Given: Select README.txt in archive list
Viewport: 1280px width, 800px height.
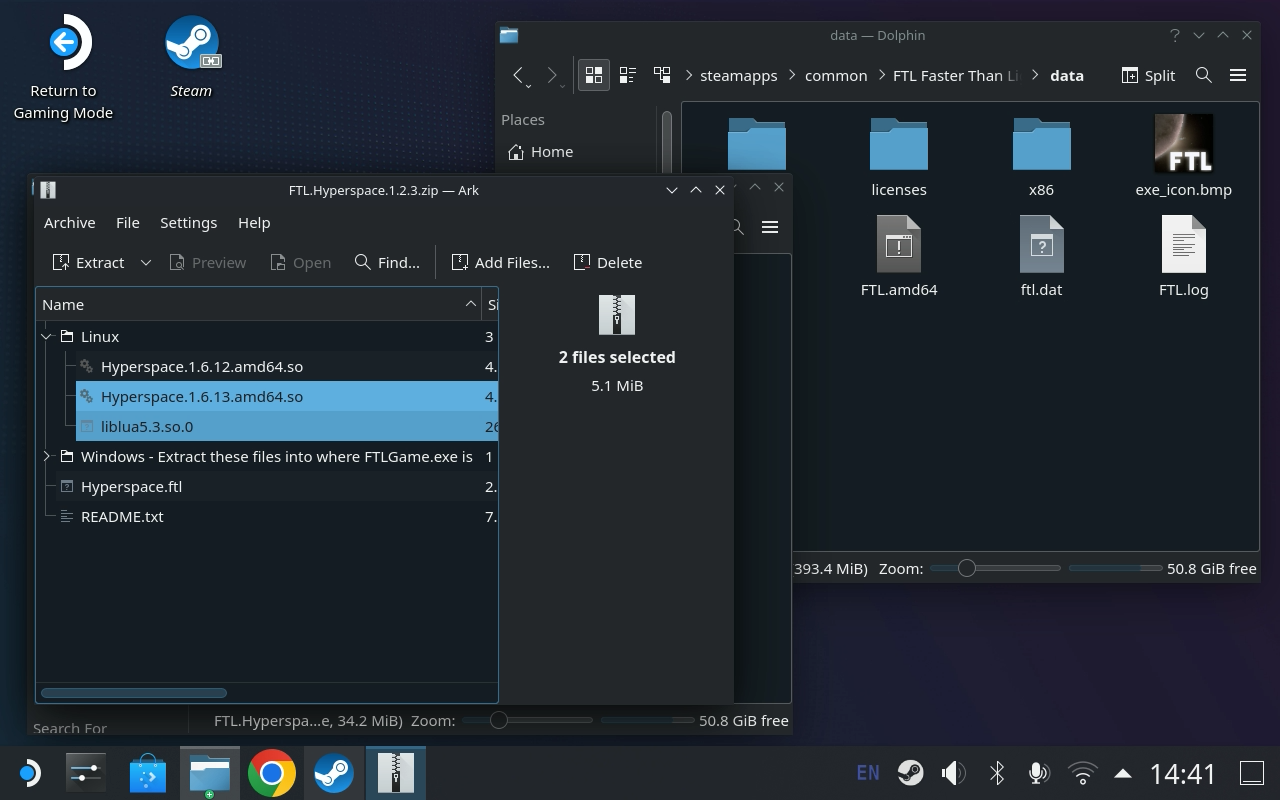Looking at the screenshot, I should [267, 517].
